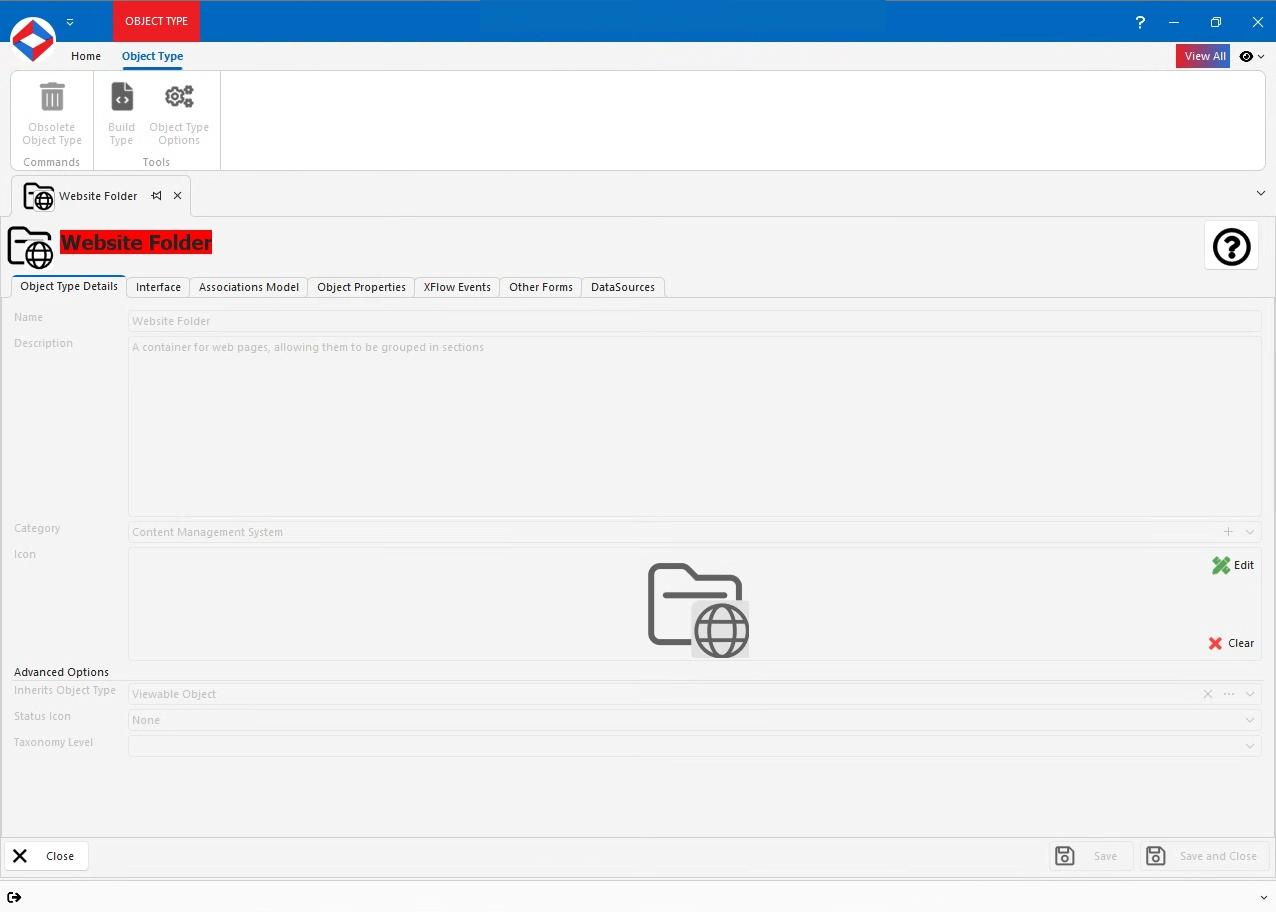The image size is (1276, 912).
Task: Click the help question mark circle
Action: (x=1231, y=246)
